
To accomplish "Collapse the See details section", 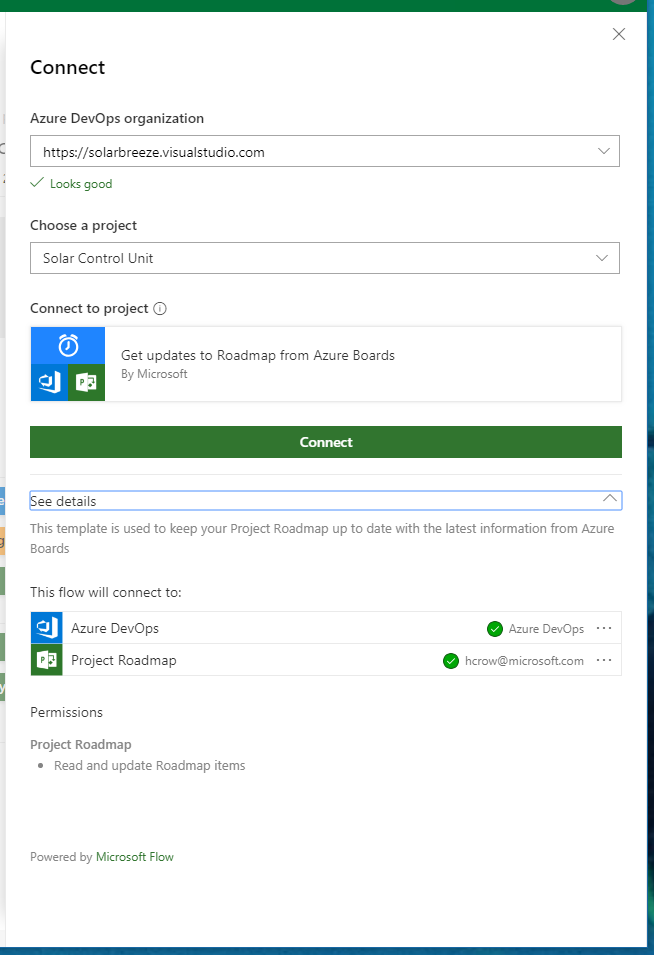I will click(326, 501).
